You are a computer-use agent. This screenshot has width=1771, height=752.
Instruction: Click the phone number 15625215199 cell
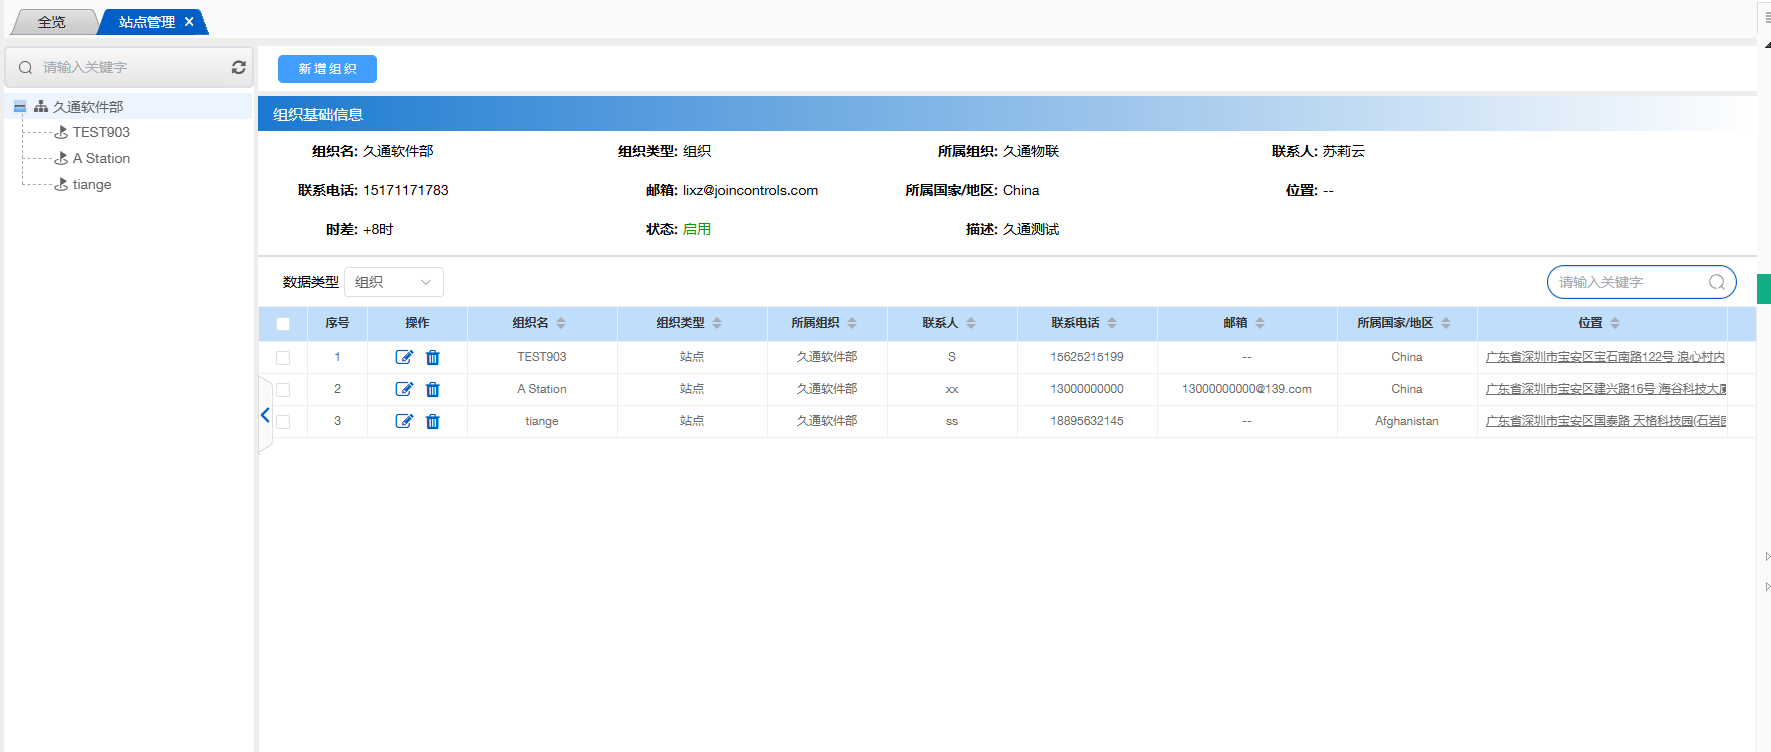[x=1087, y=357]
